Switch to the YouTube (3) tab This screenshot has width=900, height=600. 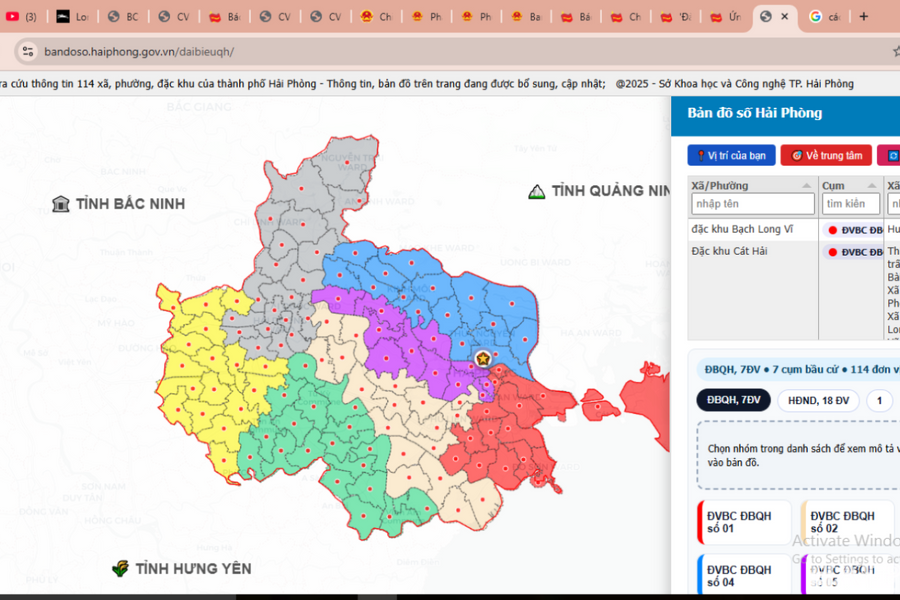click(22, 17)
